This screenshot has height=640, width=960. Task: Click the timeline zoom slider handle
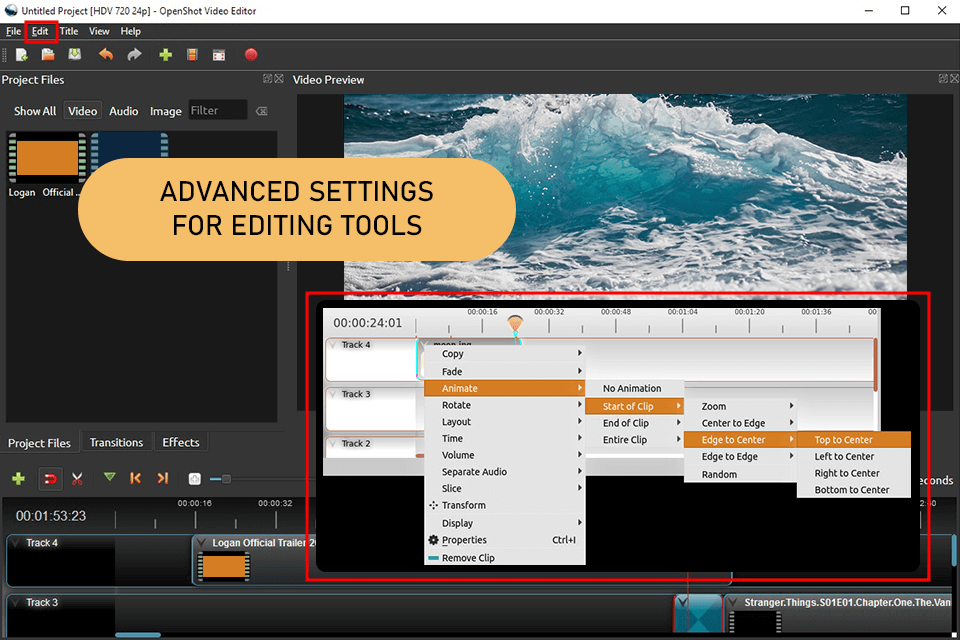[x=227, y=479]
